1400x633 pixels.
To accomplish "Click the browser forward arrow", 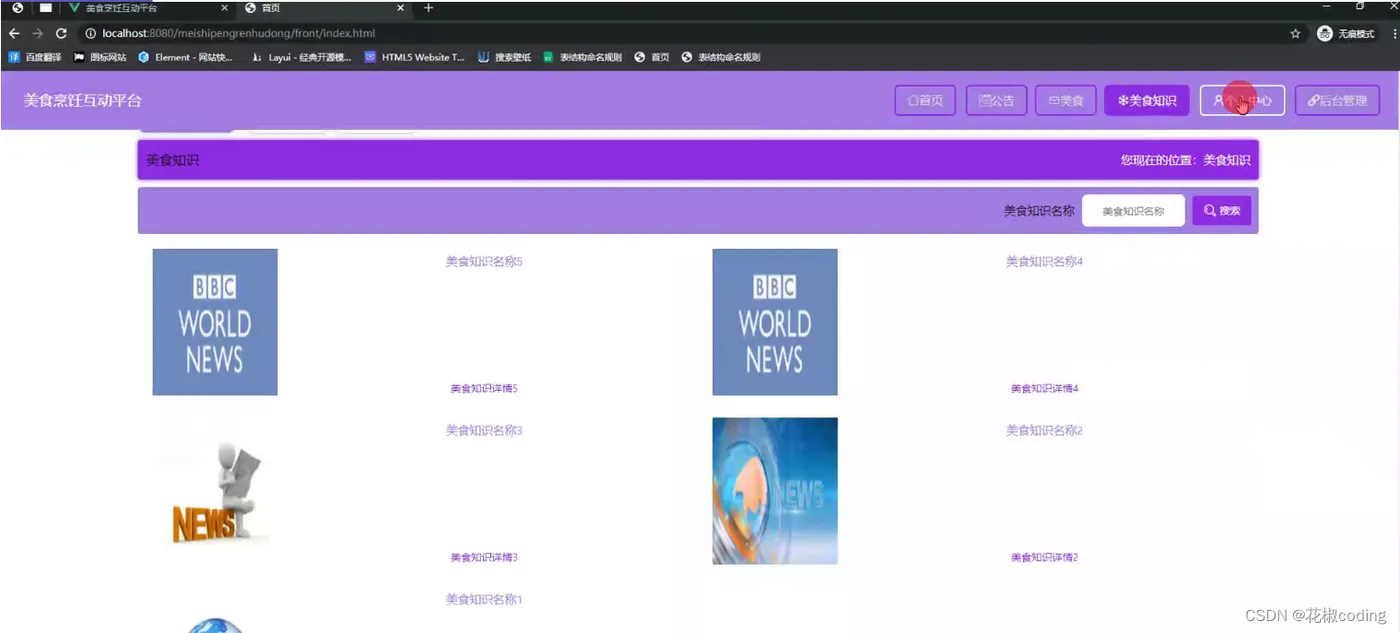I will point(38,33).
